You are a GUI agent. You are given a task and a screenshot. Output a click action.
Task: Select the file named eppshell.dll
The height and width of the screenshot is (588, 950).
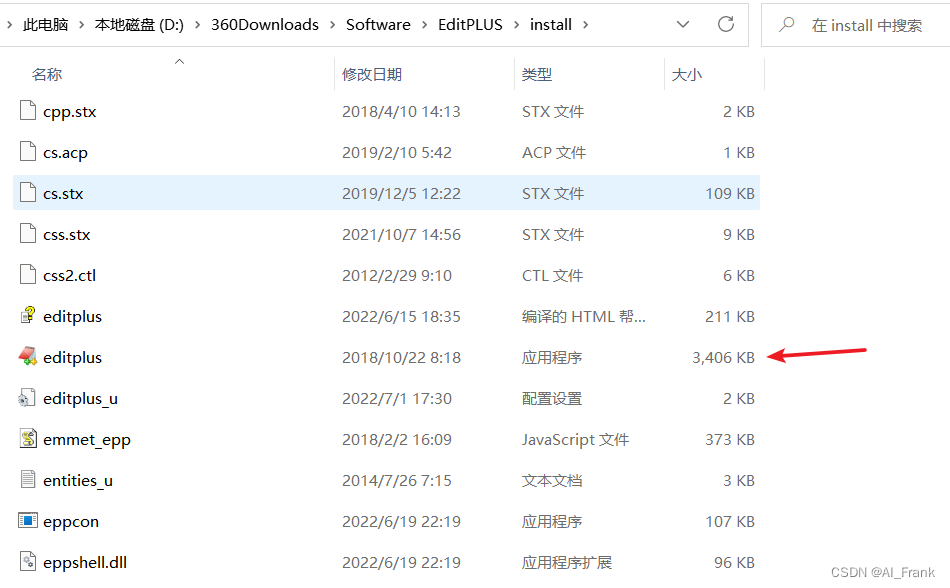[x=85, y=563]
